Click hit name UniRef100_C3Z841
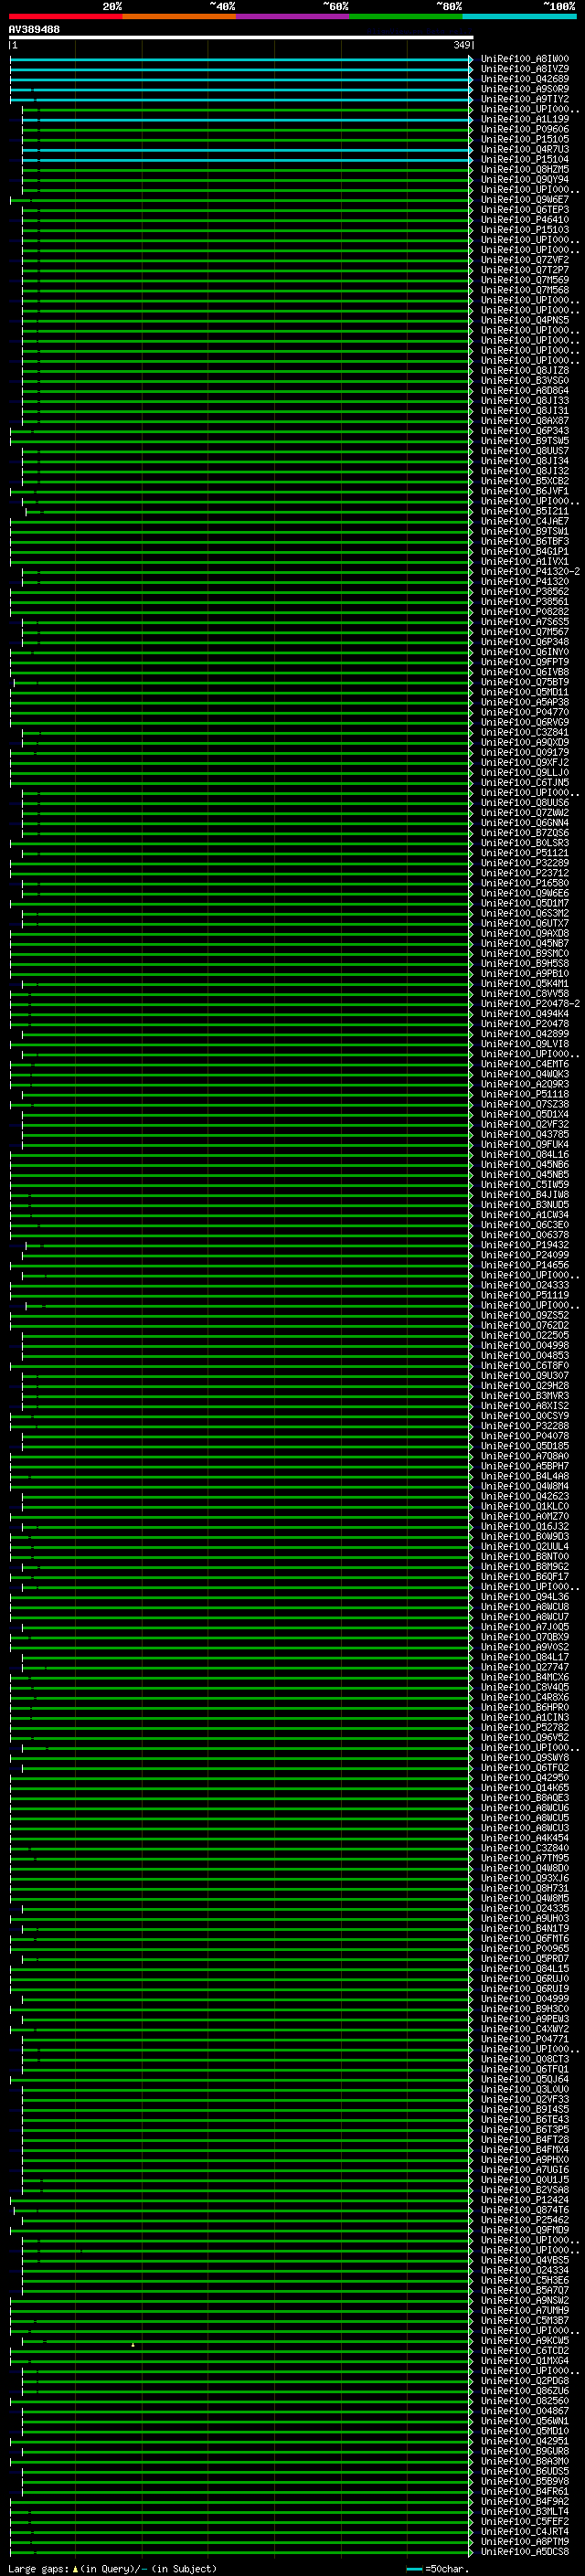Viewport: 585px width, 2576px height. (x=524, y=733)
